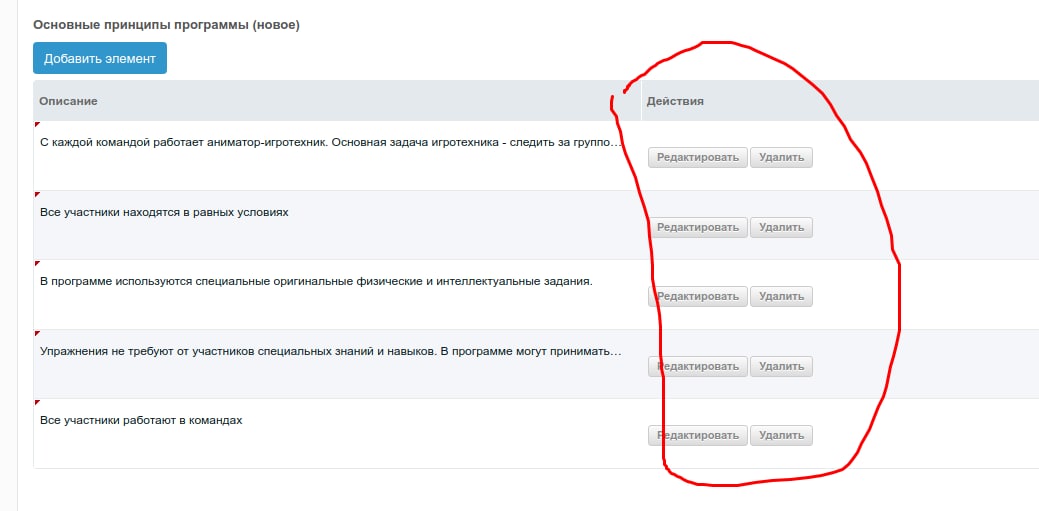The image size is (1039, 511).
Task: Edit the Упражнения не требуют row
Action: tap(698, 366)
